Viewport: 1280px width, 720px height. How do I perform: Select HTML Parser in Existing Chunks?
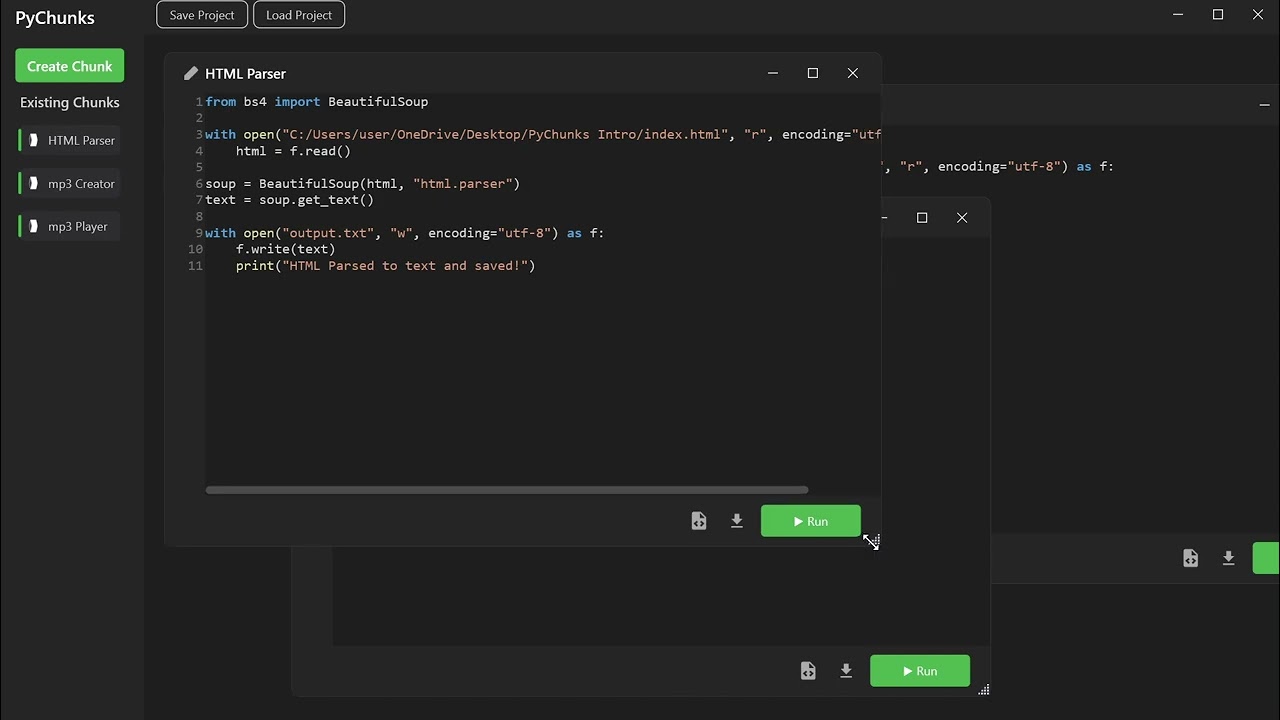(x=70, y=140)
